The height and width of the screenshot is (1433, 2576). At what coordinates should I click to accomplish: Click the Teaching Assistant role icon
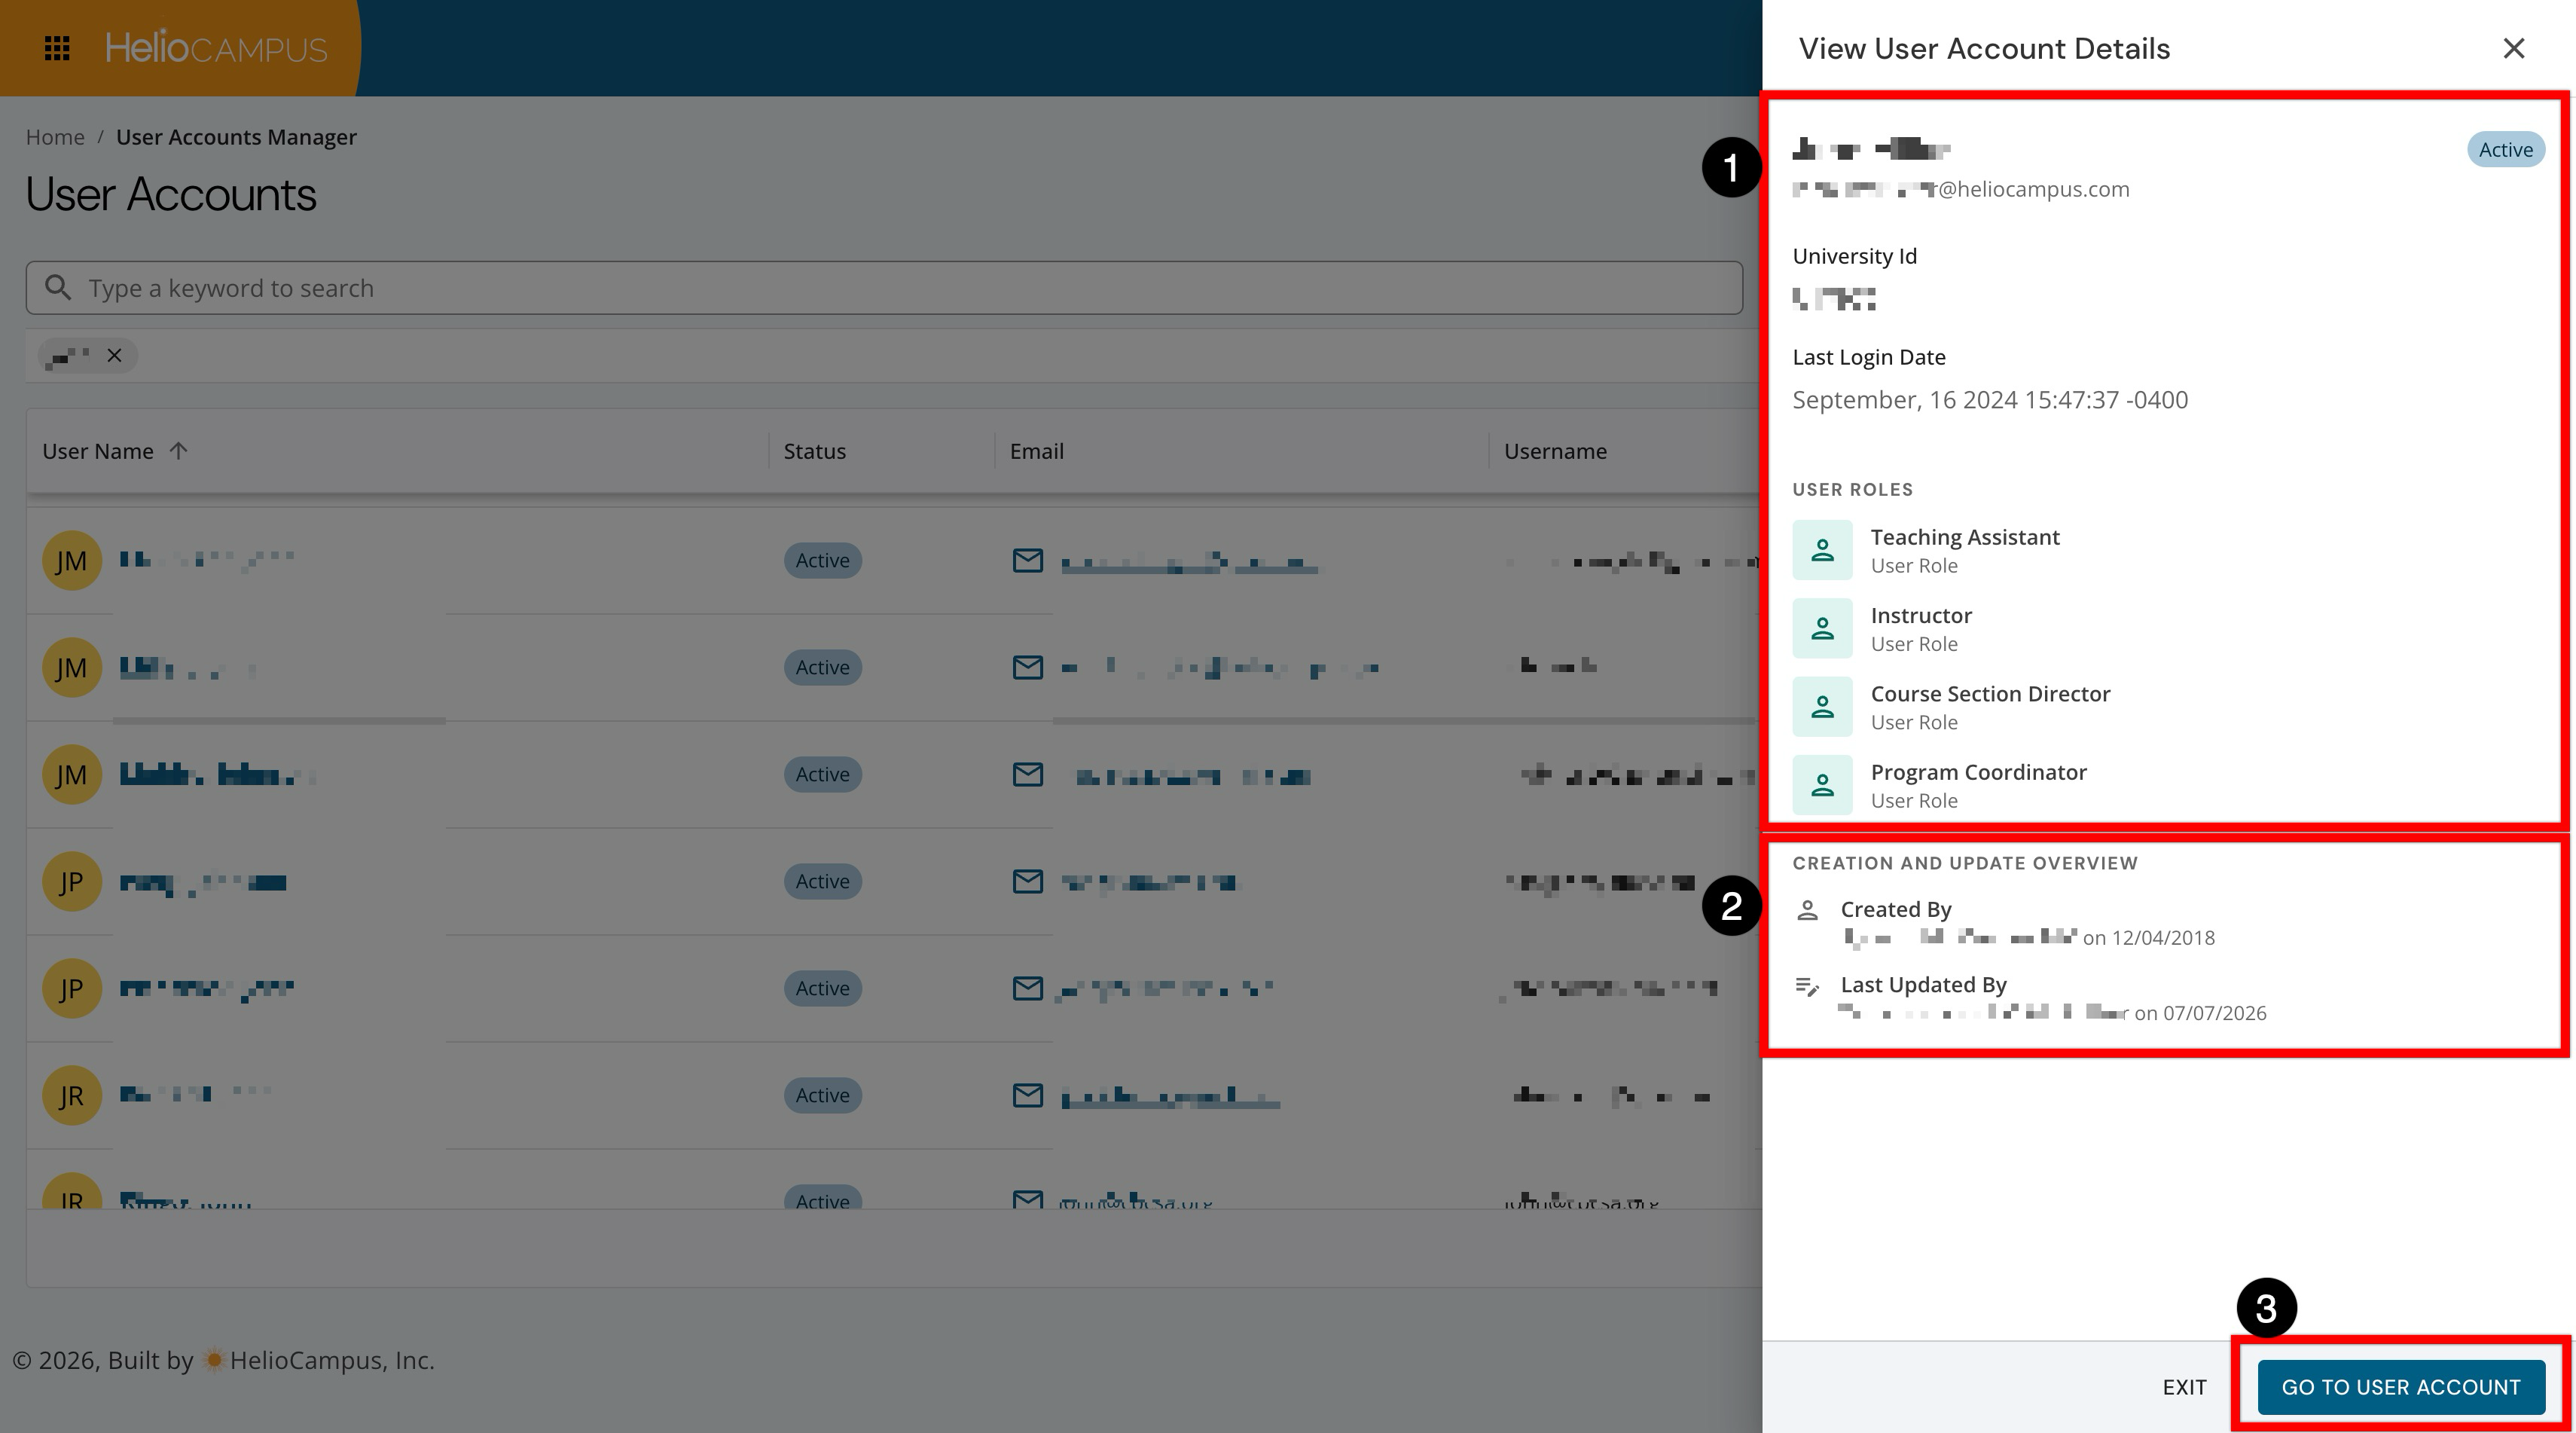[1822, 550]
